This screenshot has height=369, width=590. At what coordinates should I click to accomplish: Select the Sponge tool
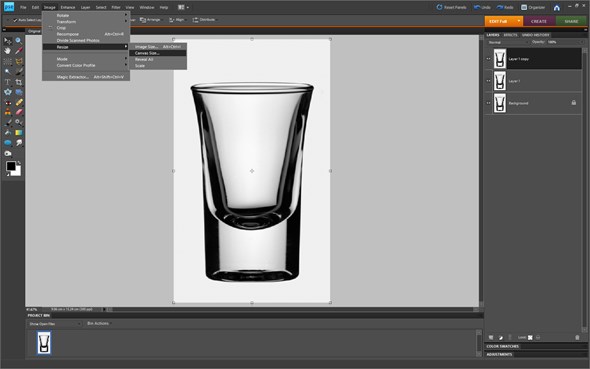coord(8,153)
